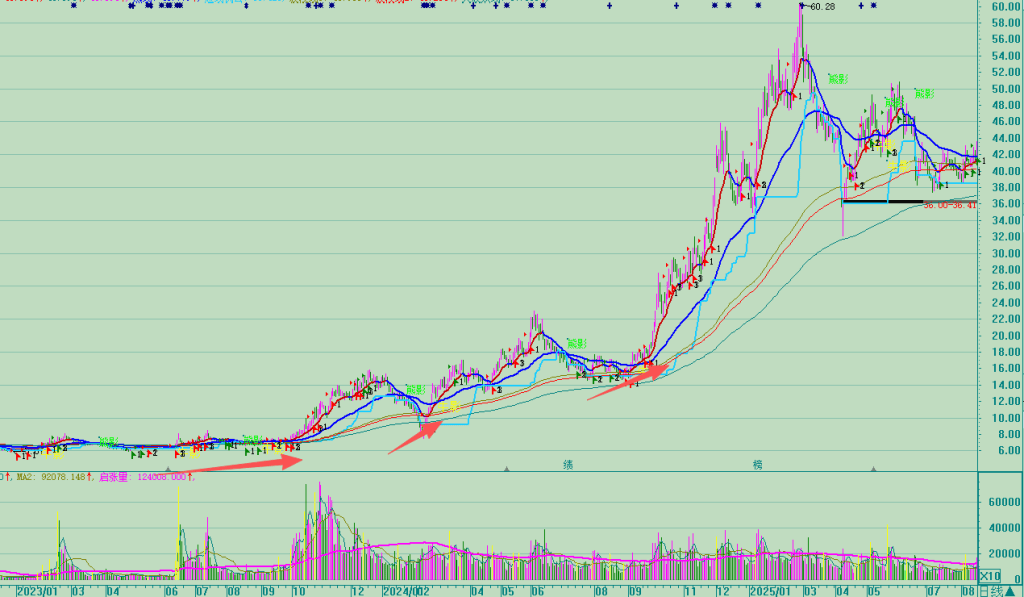Select the red arrow pointing at the 2024/02 low
This screenshot has height=597, width=1024.
click(x=415, y=437)
